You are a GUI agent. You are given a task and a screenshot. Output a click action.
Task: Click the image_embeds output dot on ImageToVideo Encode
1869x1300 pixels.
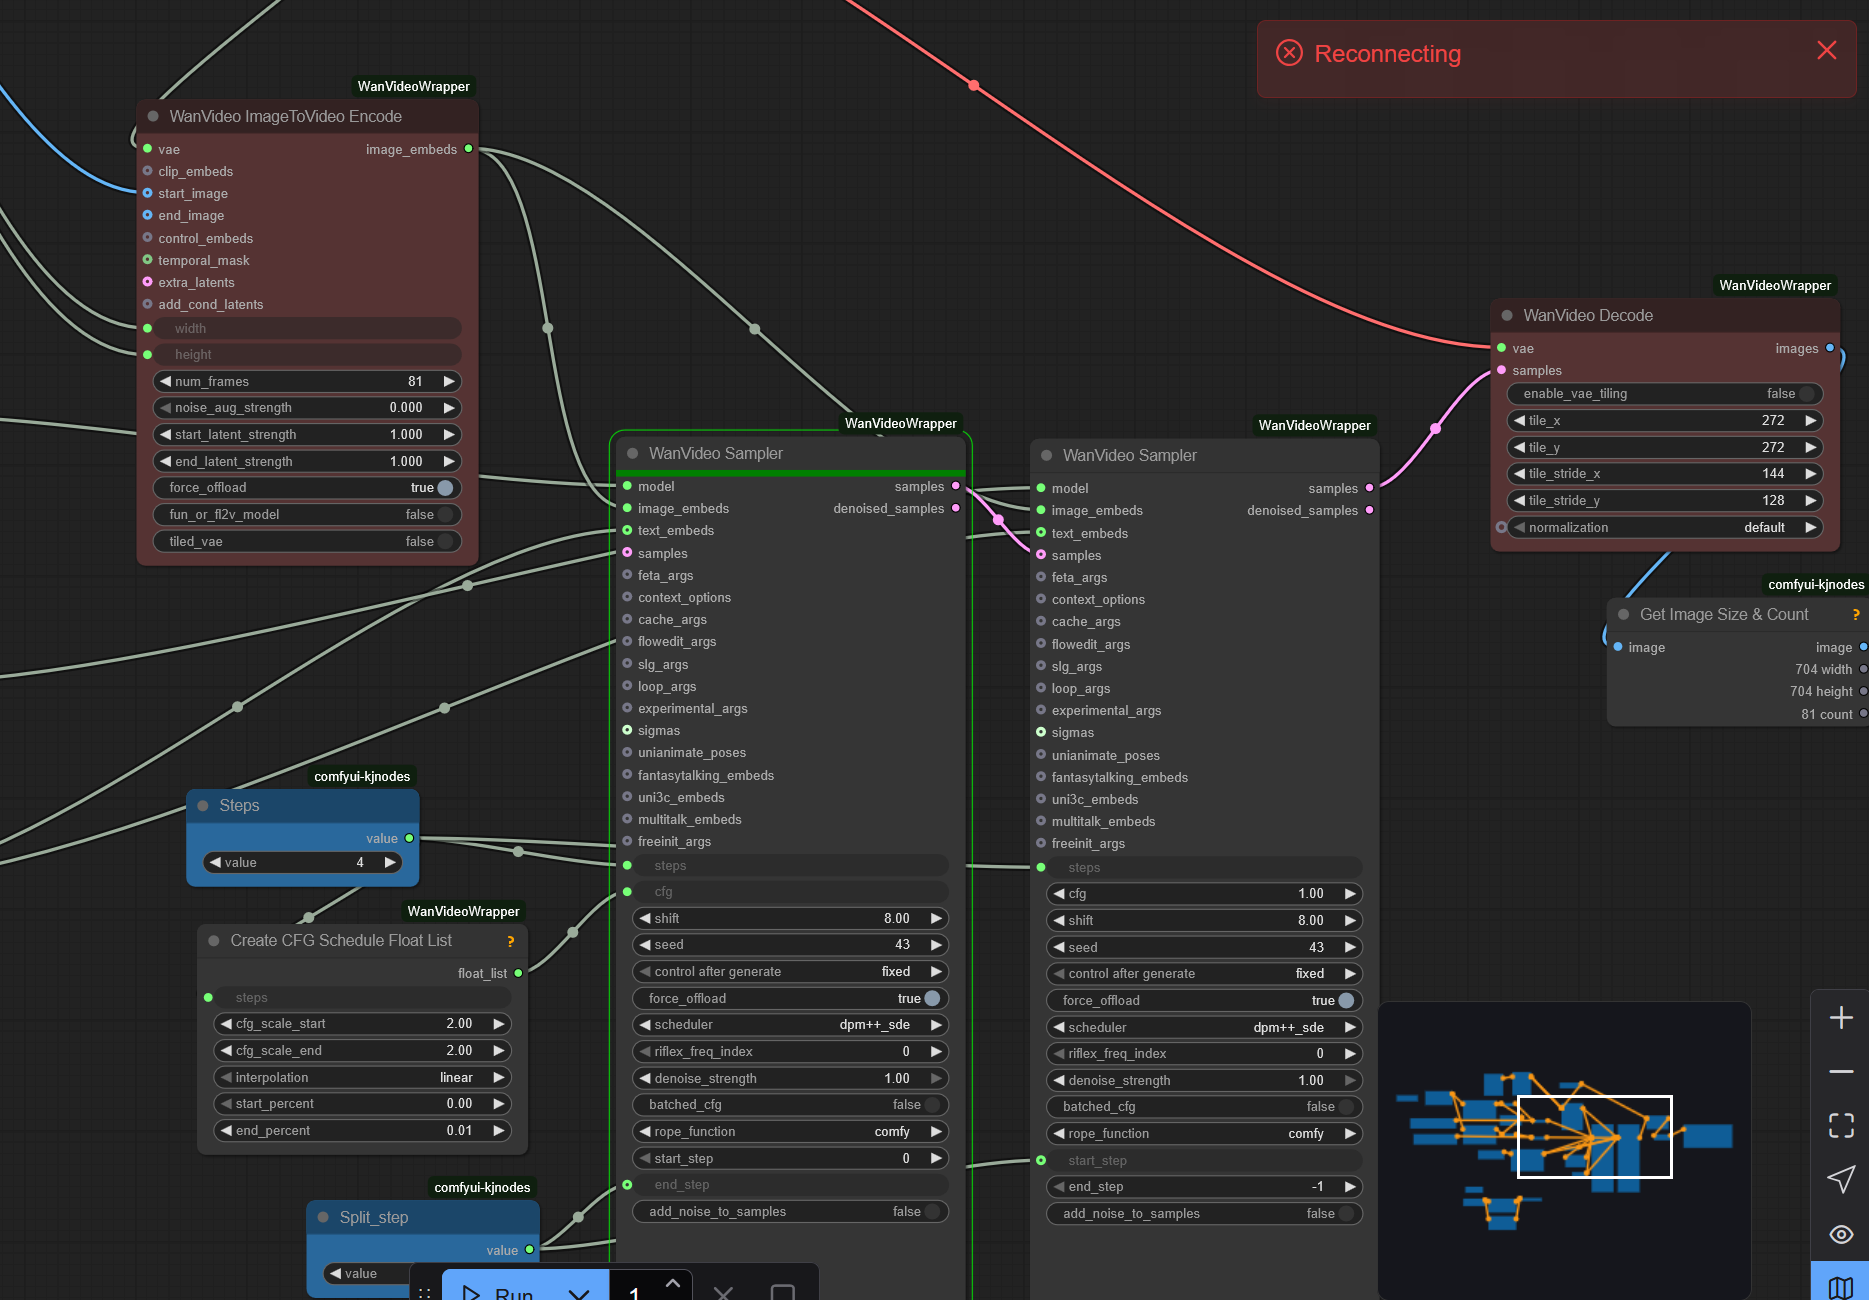pos(468,149)
